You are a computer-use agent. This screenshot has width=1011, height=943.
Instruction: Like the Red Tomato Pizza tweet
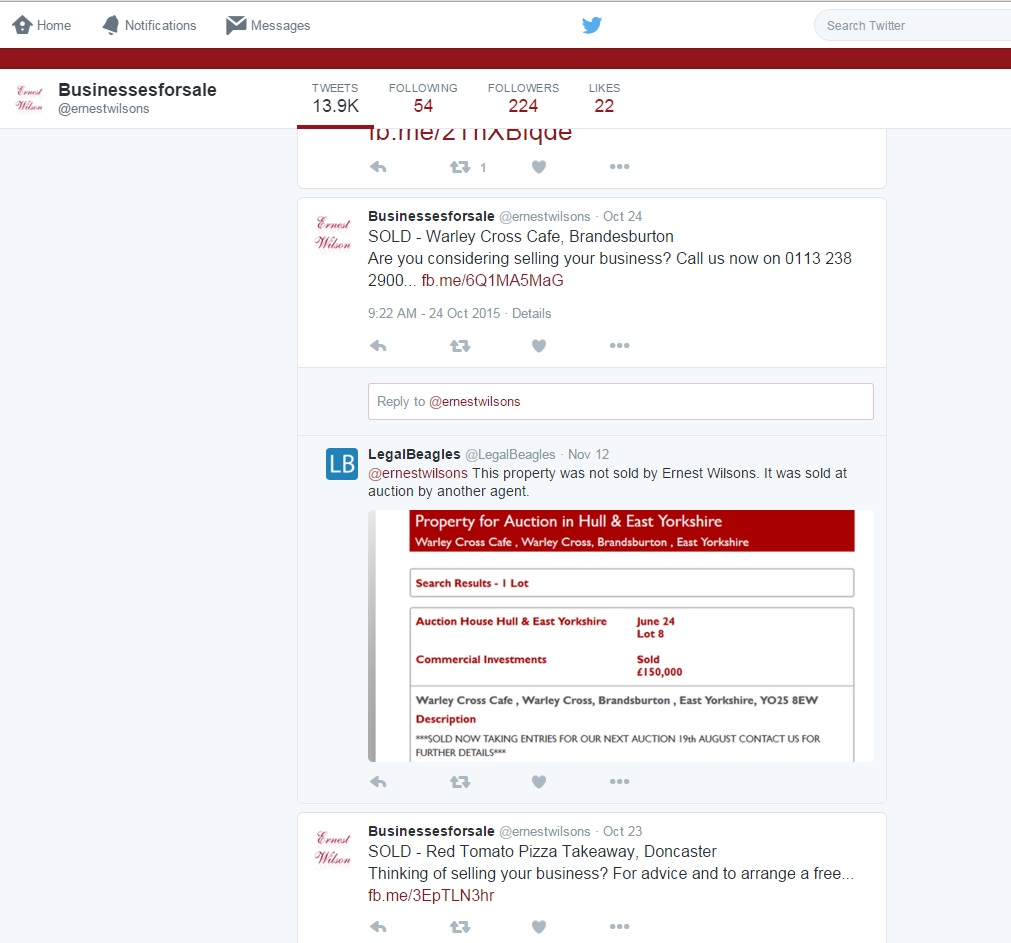pyautogui.click(x=539, y=927)
